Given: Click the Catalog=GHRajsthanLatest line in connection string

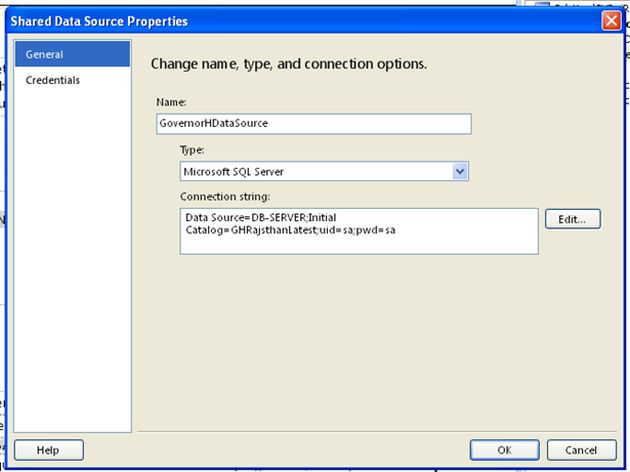Looking at the screenshot, I should pos(262,231).
